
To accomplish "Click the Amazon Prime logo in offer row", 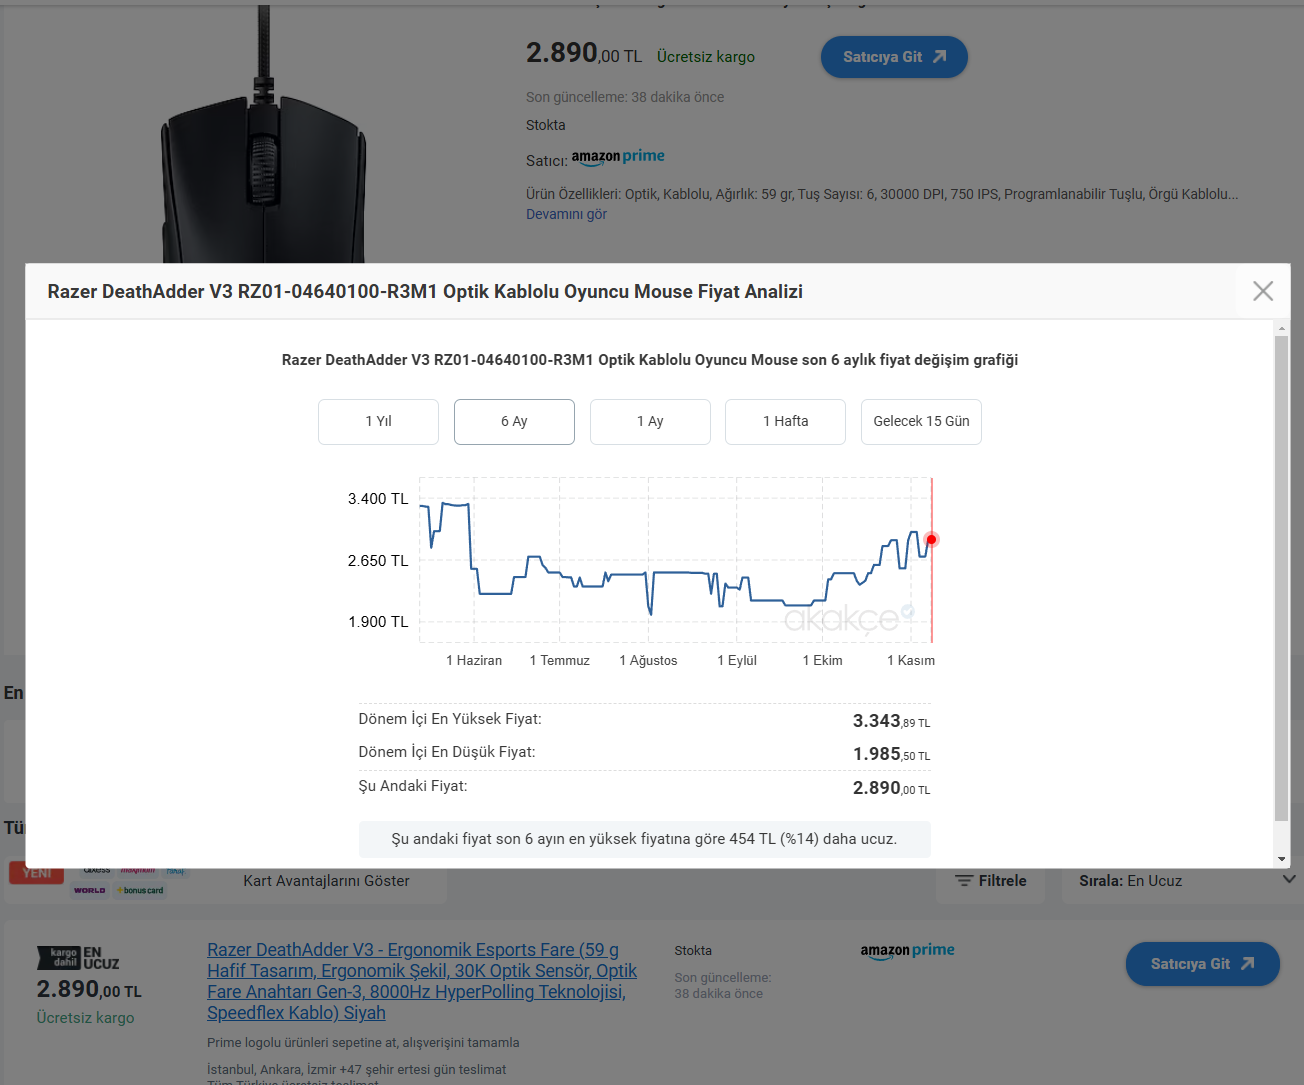I will click(x=907, y=951).
